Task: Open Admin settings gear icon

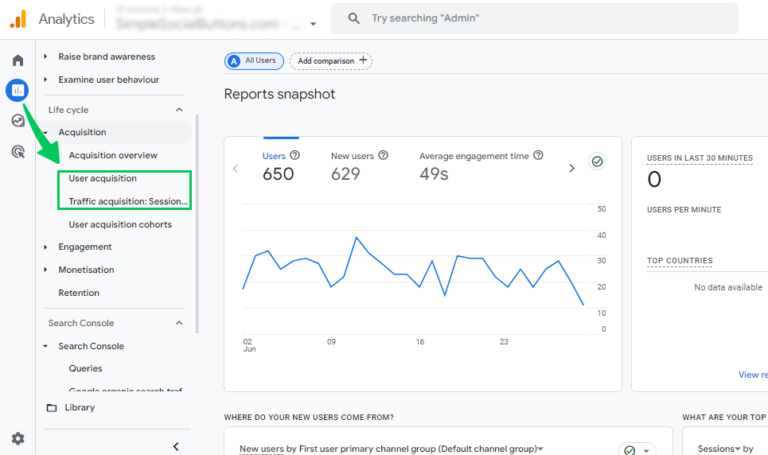Action: (x=17, y=438)
